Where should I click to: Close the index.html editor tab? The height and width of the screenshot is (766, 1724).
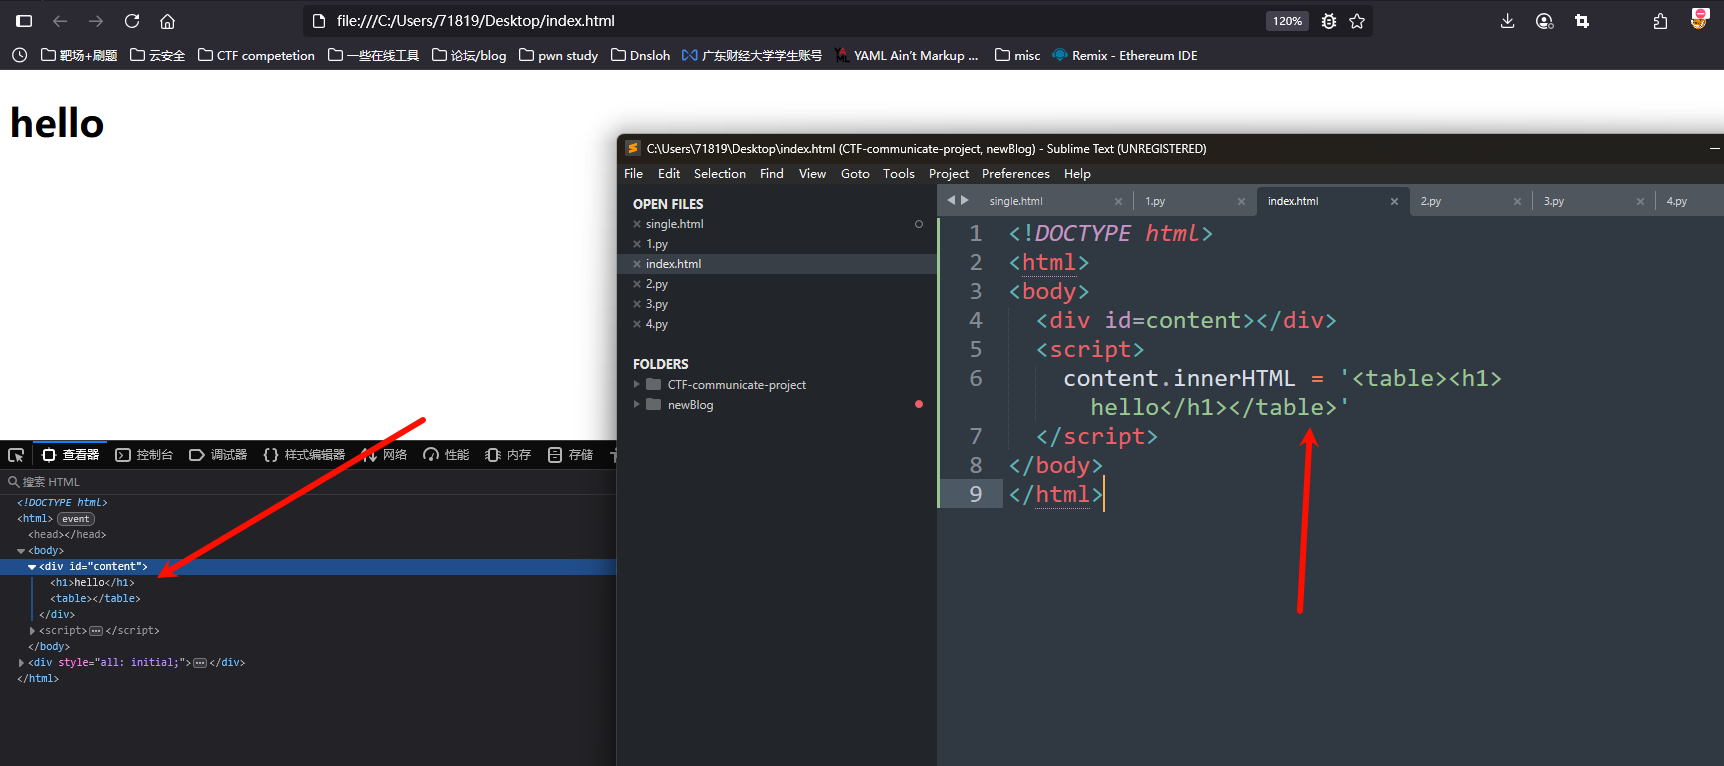[1394, 201]
